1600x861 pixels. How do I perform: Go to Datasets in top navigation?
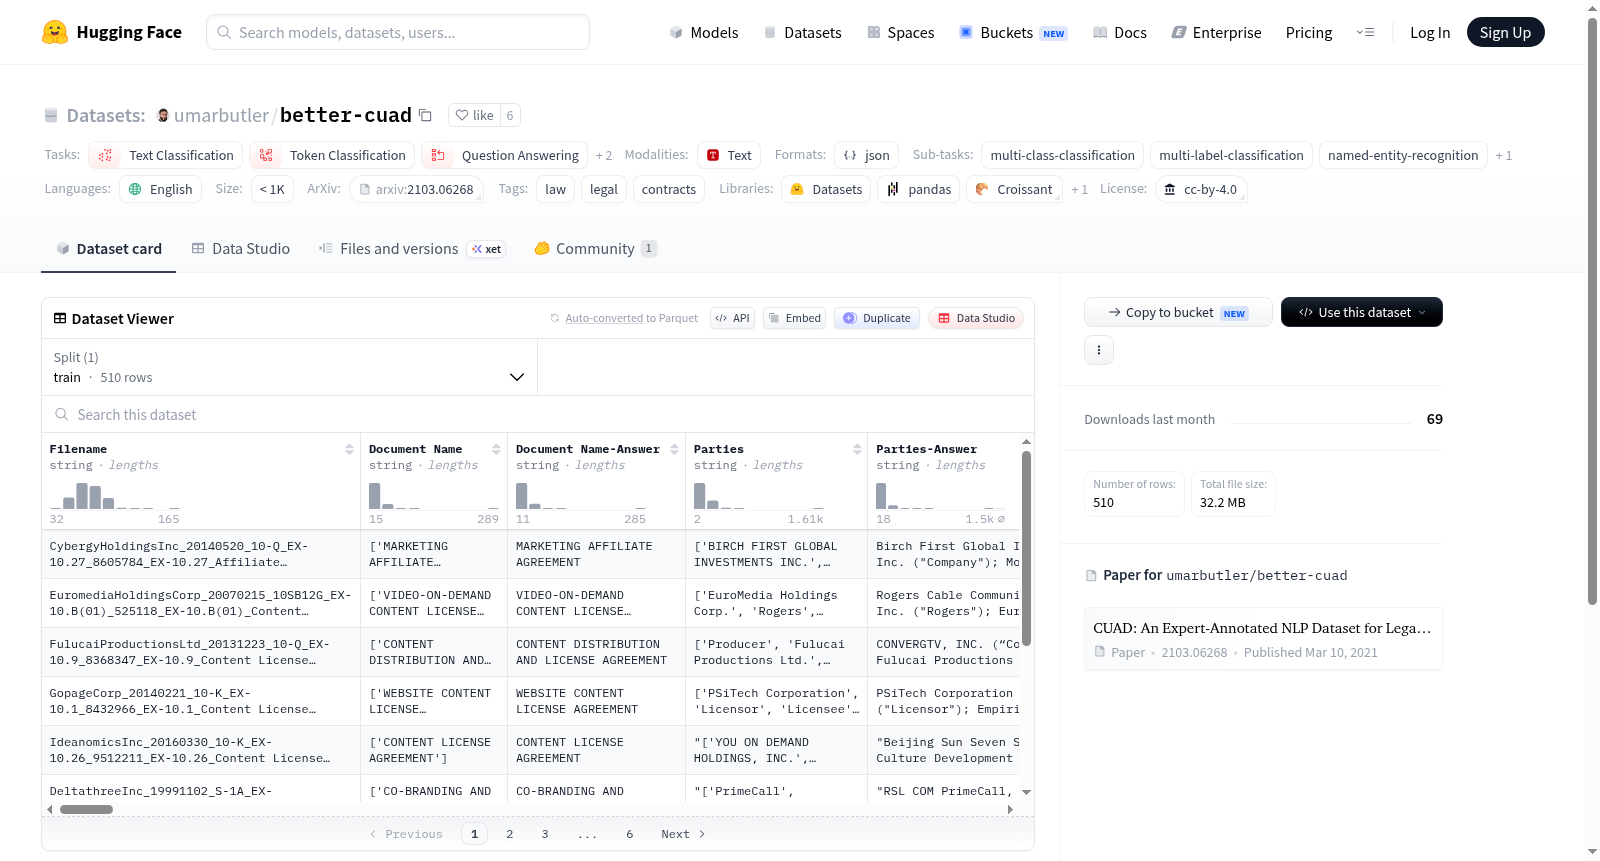click(x=803, y=32)
